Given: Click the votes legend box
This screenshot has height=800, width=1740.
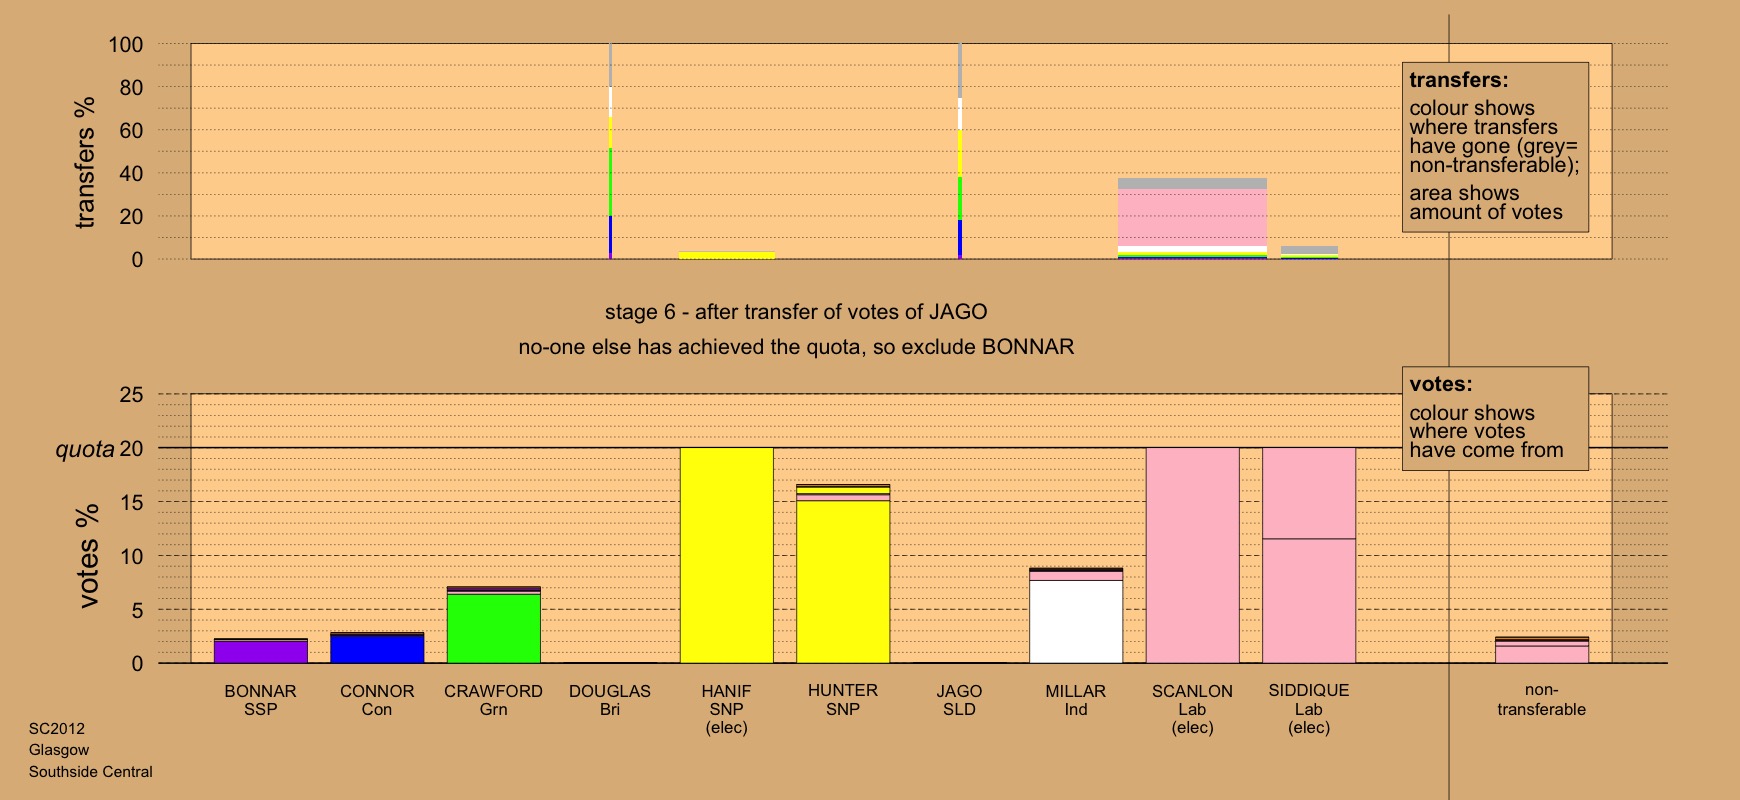Looking at the screenshot, I should [x=1495, y=418].
